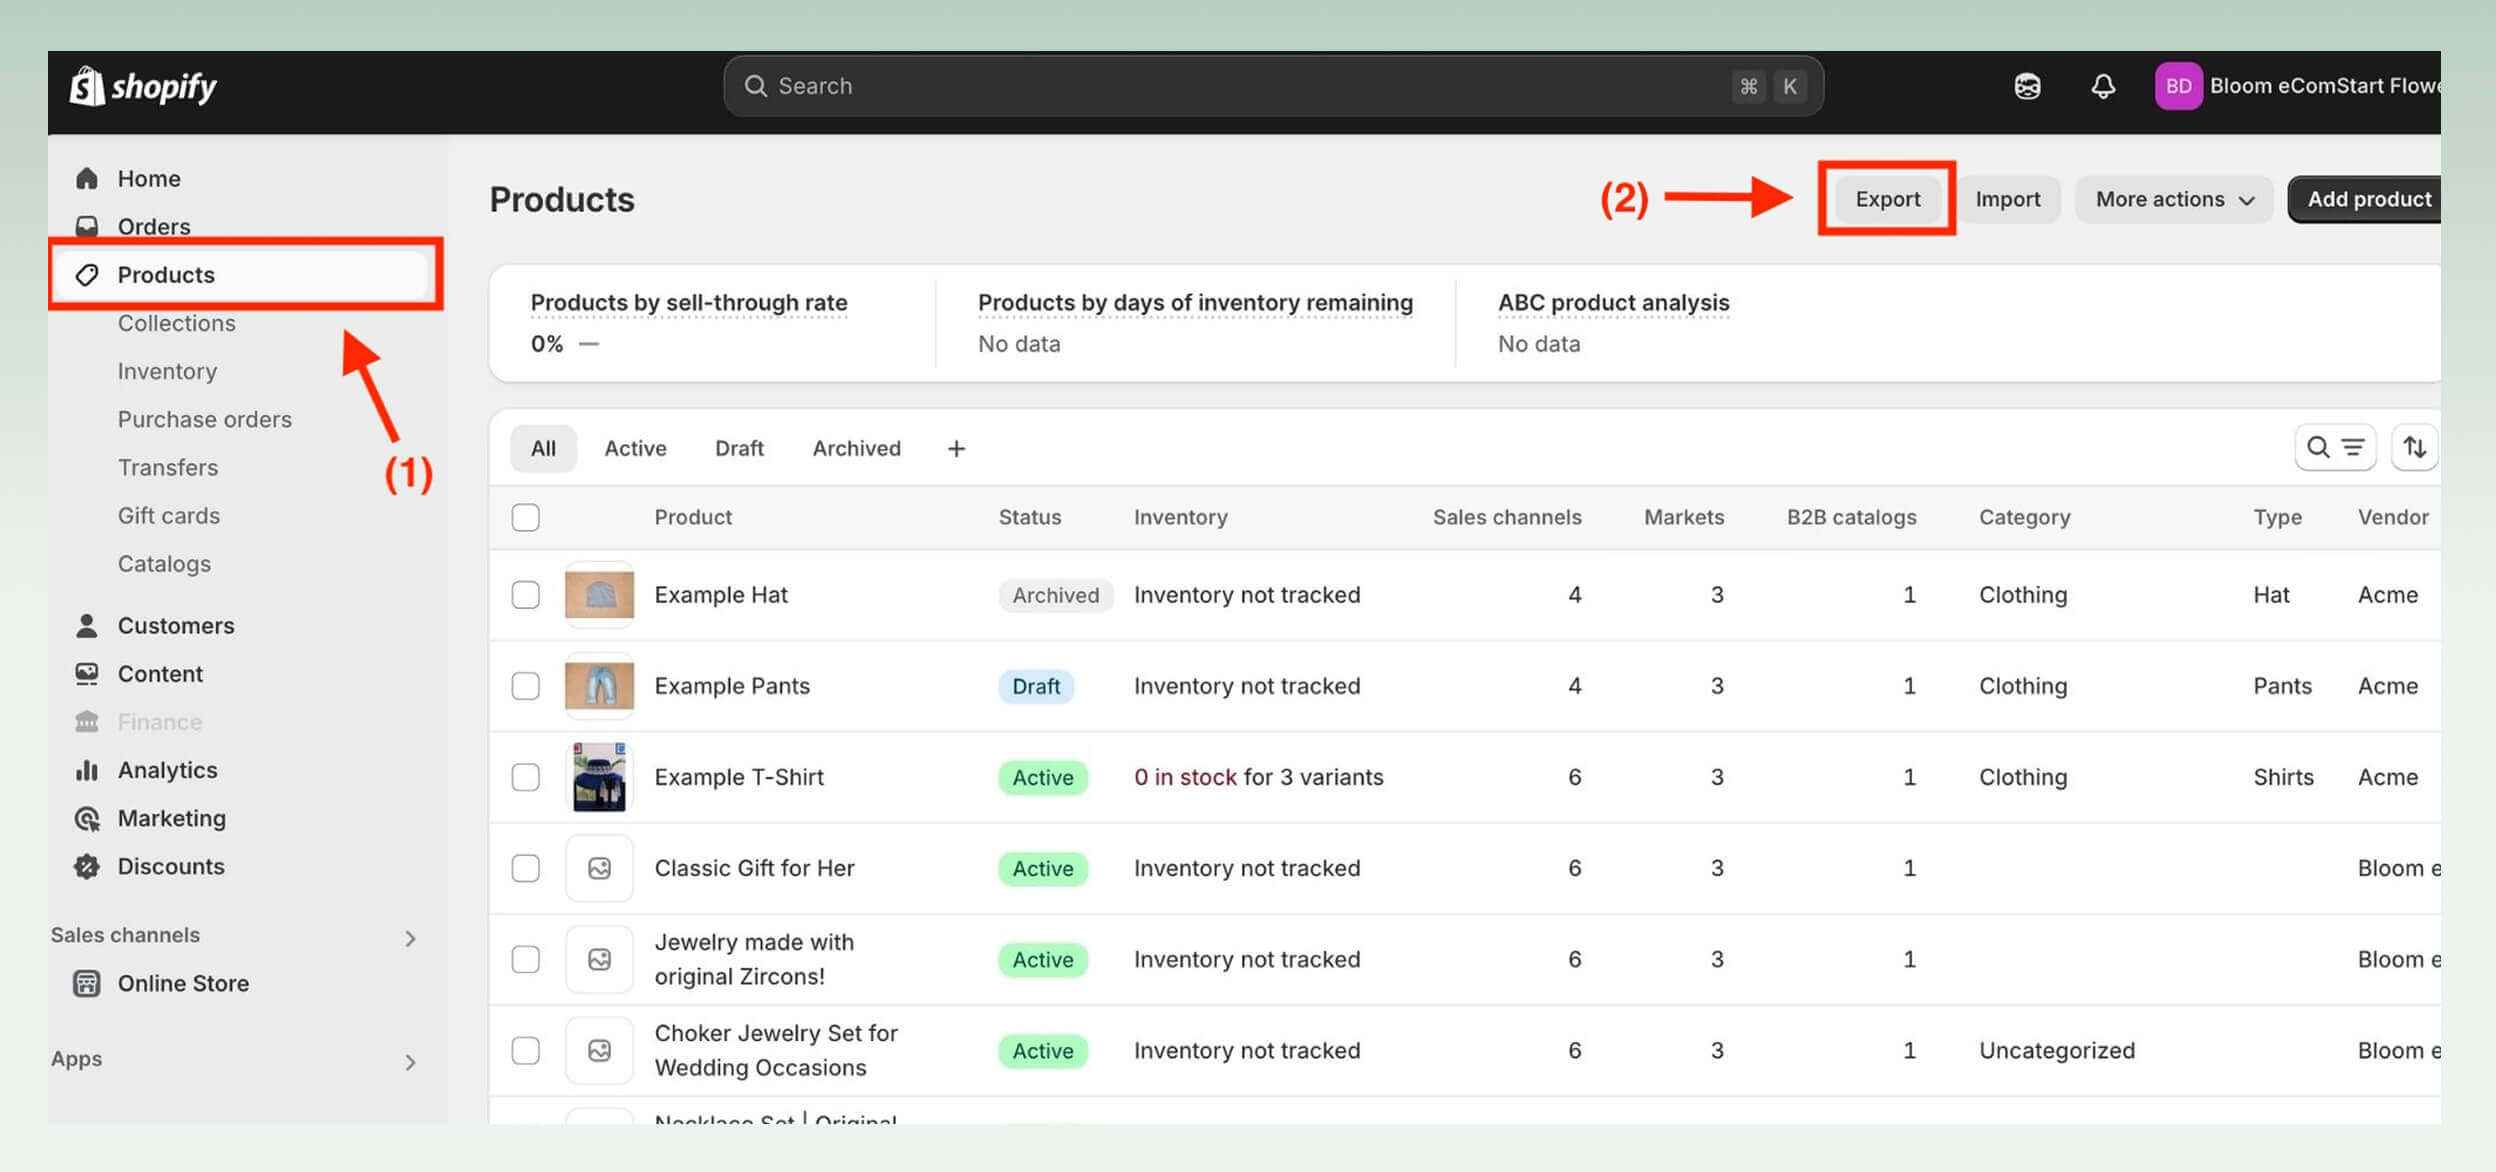Click the Archived status badge on Example Hat
Screen dimensions: 2496x1172
pyautogui.click(x=1055, y=595)
